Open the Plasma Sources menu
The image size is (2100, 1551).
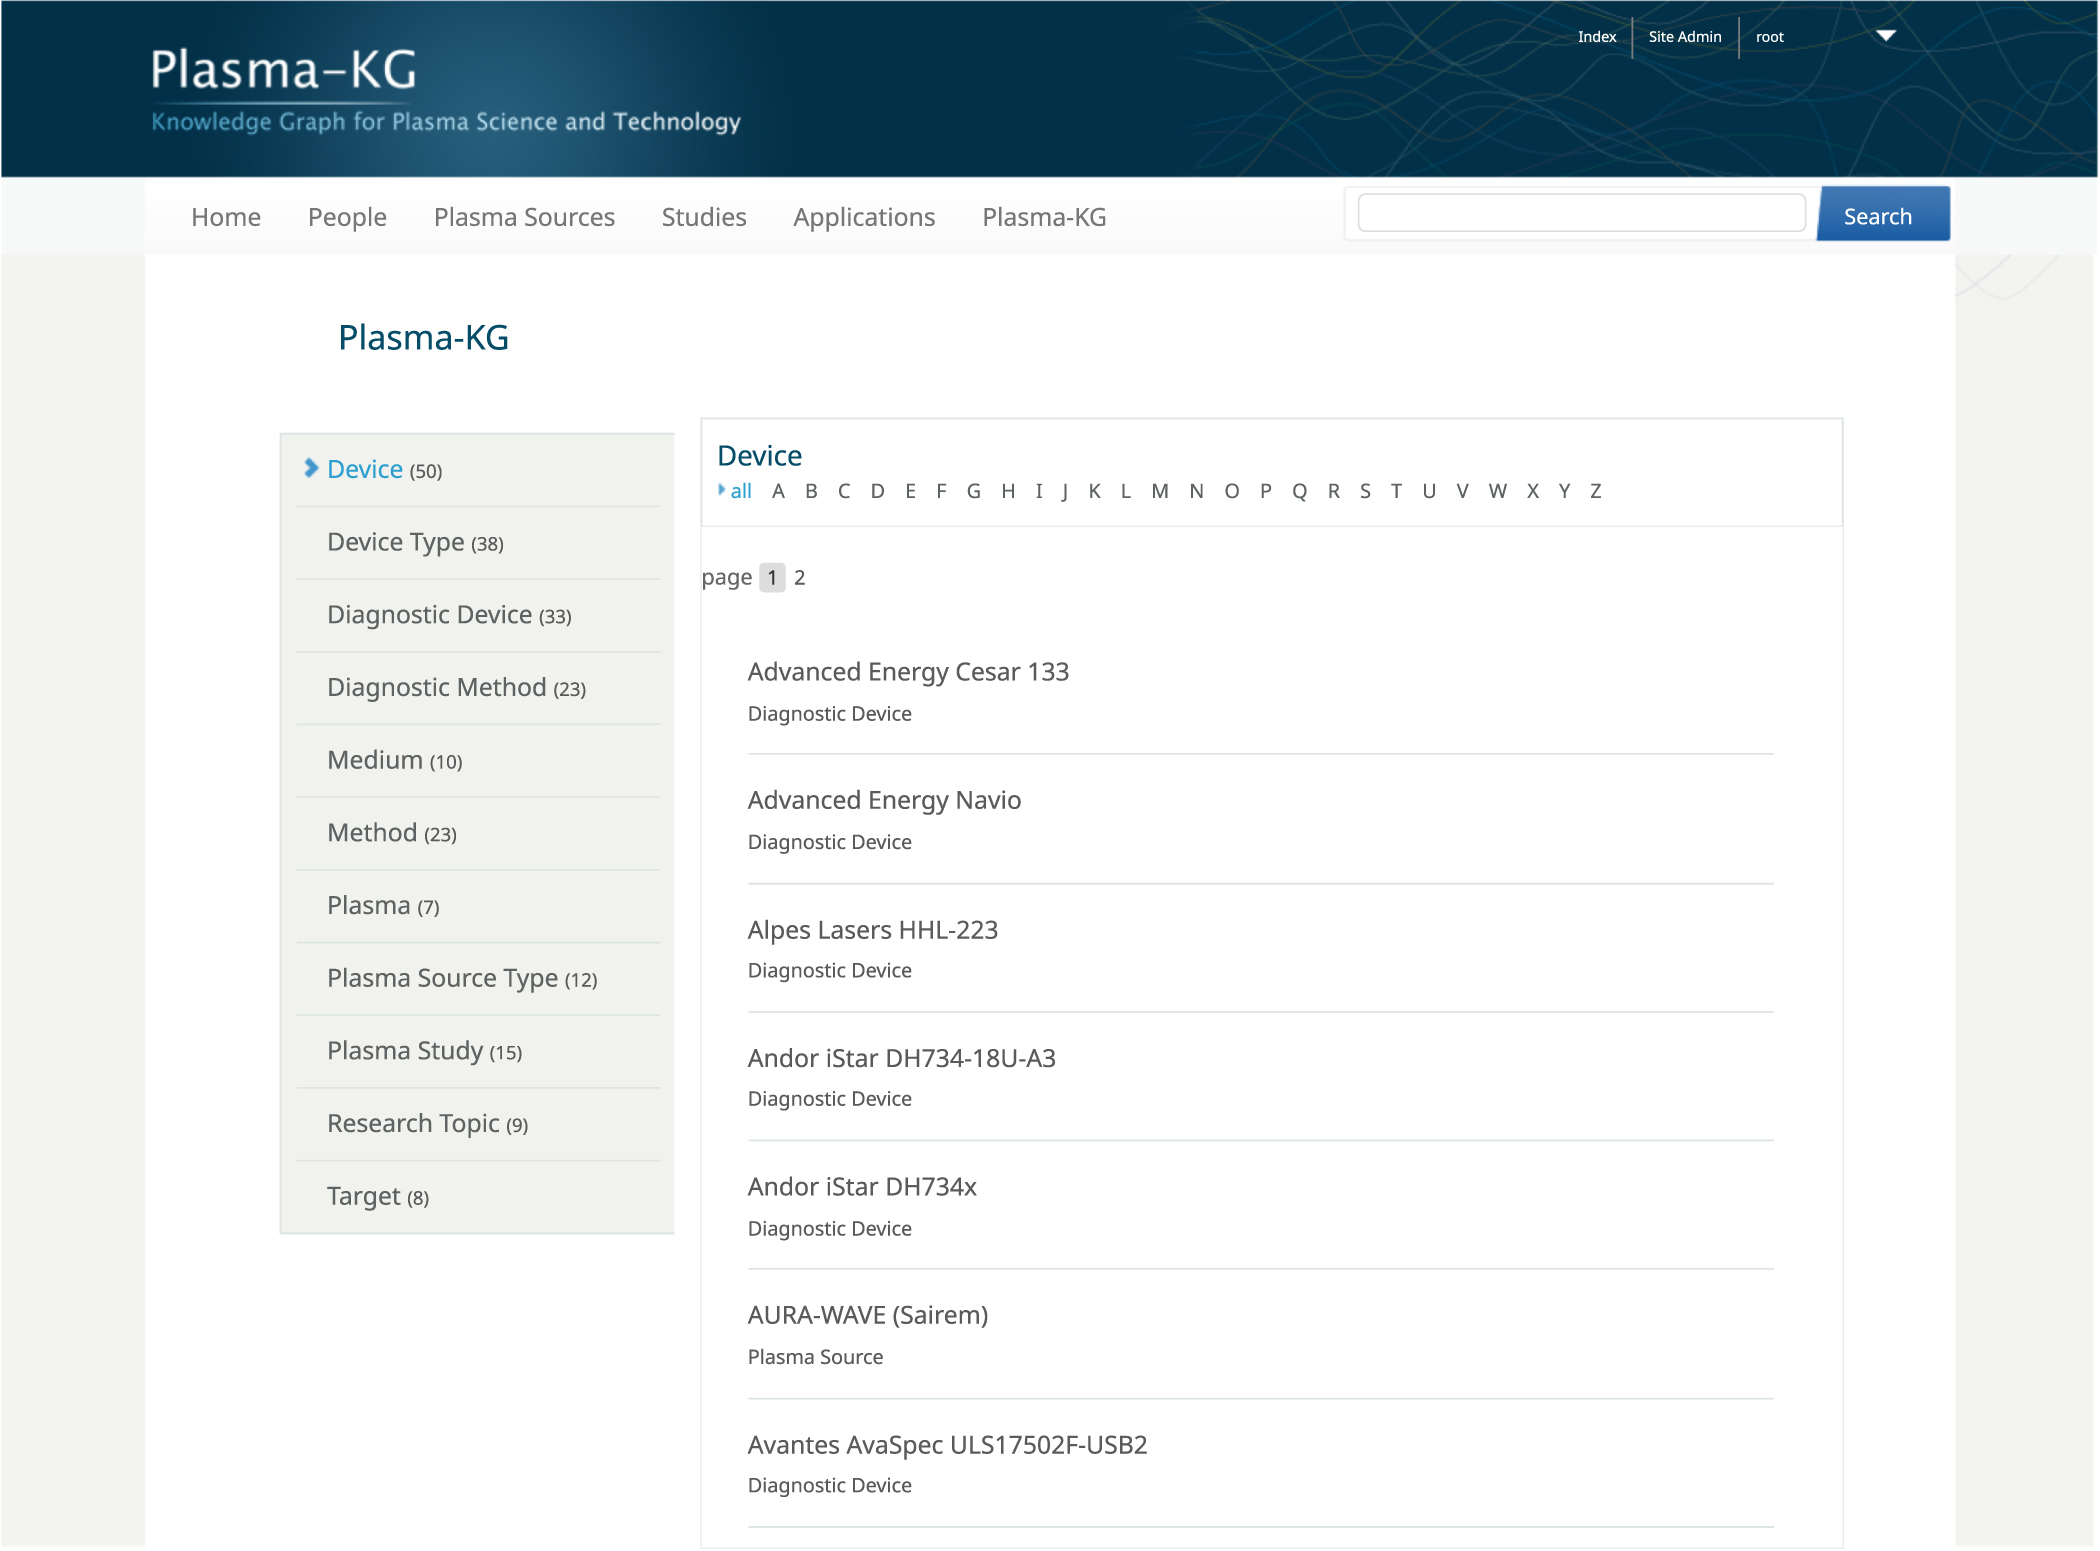coord(524,217)
